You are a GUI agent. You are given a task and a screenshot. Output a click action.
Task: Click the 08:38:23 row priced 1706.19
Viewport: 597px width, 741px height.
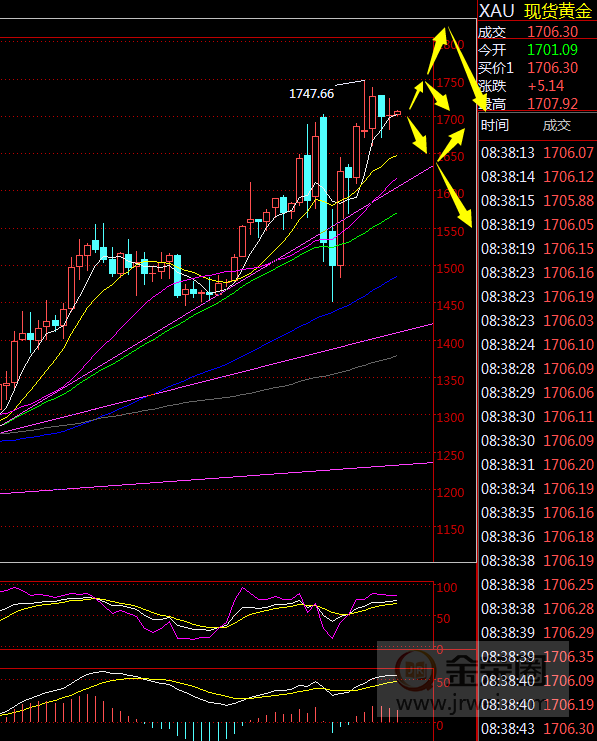pyautogui.click(x=537, y=296)
